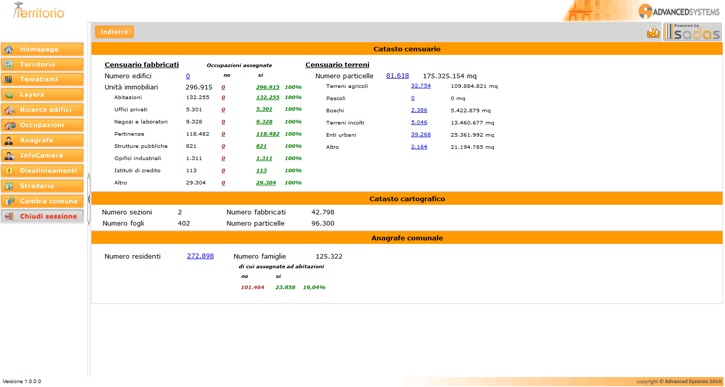Click the Layers icon in sidebar
Image resolution: width=725 pixels, height=387 pixels.
[8, 95]
